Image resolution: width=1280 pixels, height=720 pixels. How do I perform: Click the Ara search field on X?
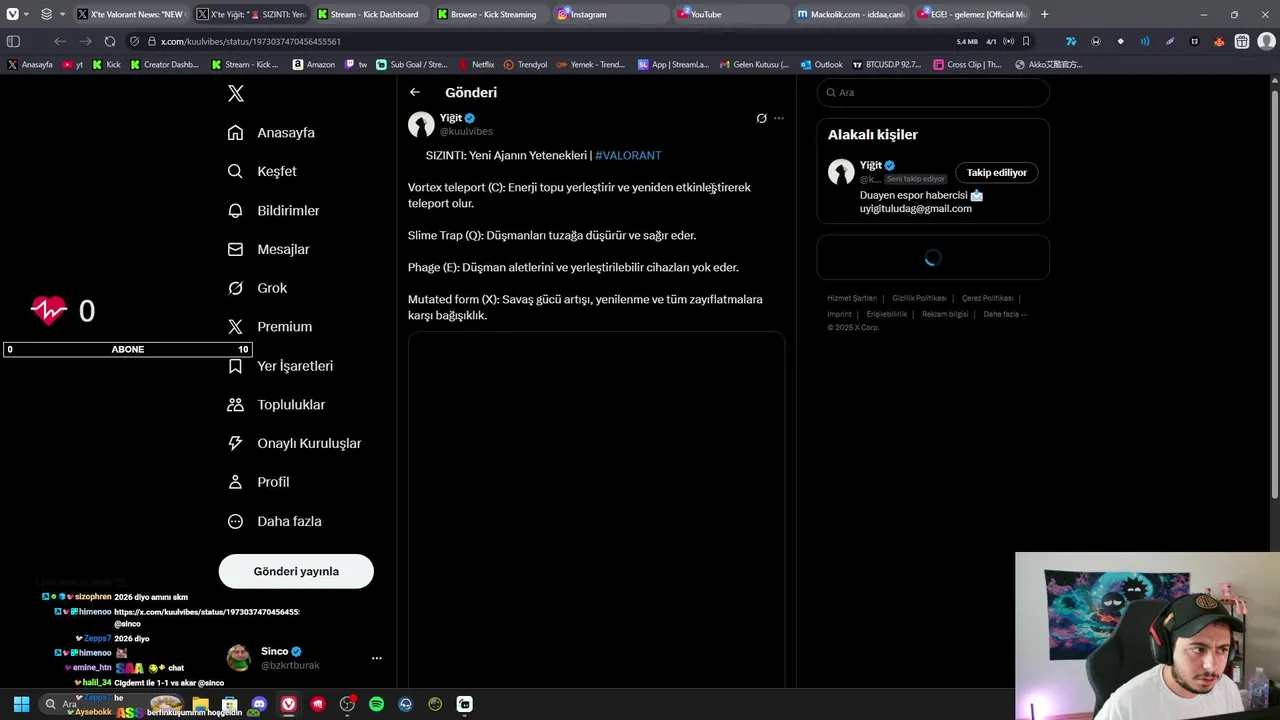933,92
